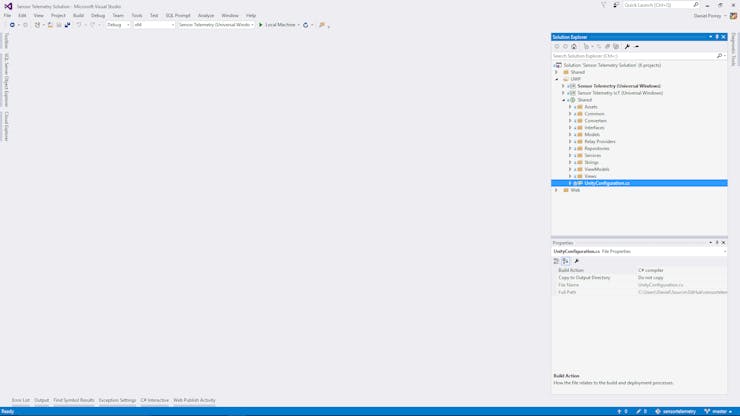The image size is (740, 416).
Task: Click the Redo toolbar icon
Action: point(92,25)
